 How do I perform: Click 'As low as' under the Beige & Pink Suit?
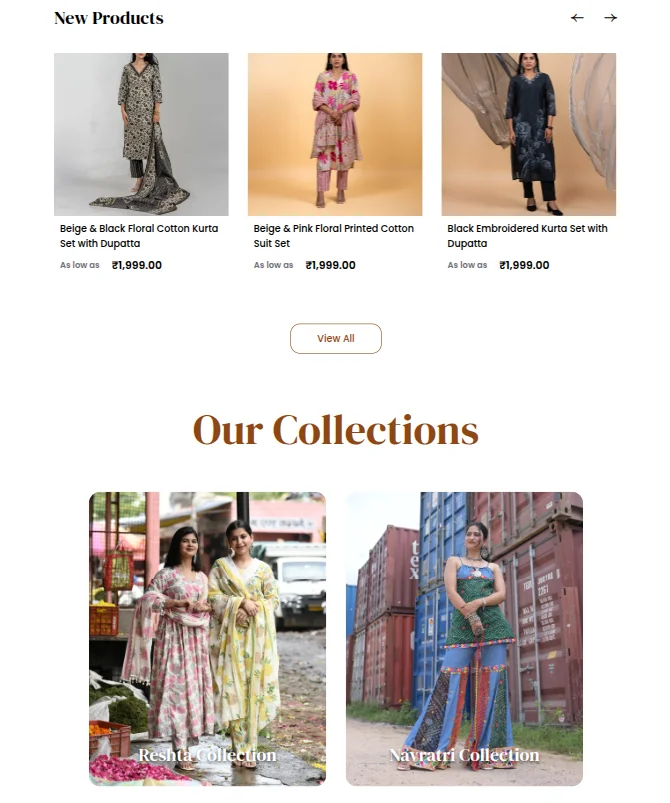click(274, 265)
